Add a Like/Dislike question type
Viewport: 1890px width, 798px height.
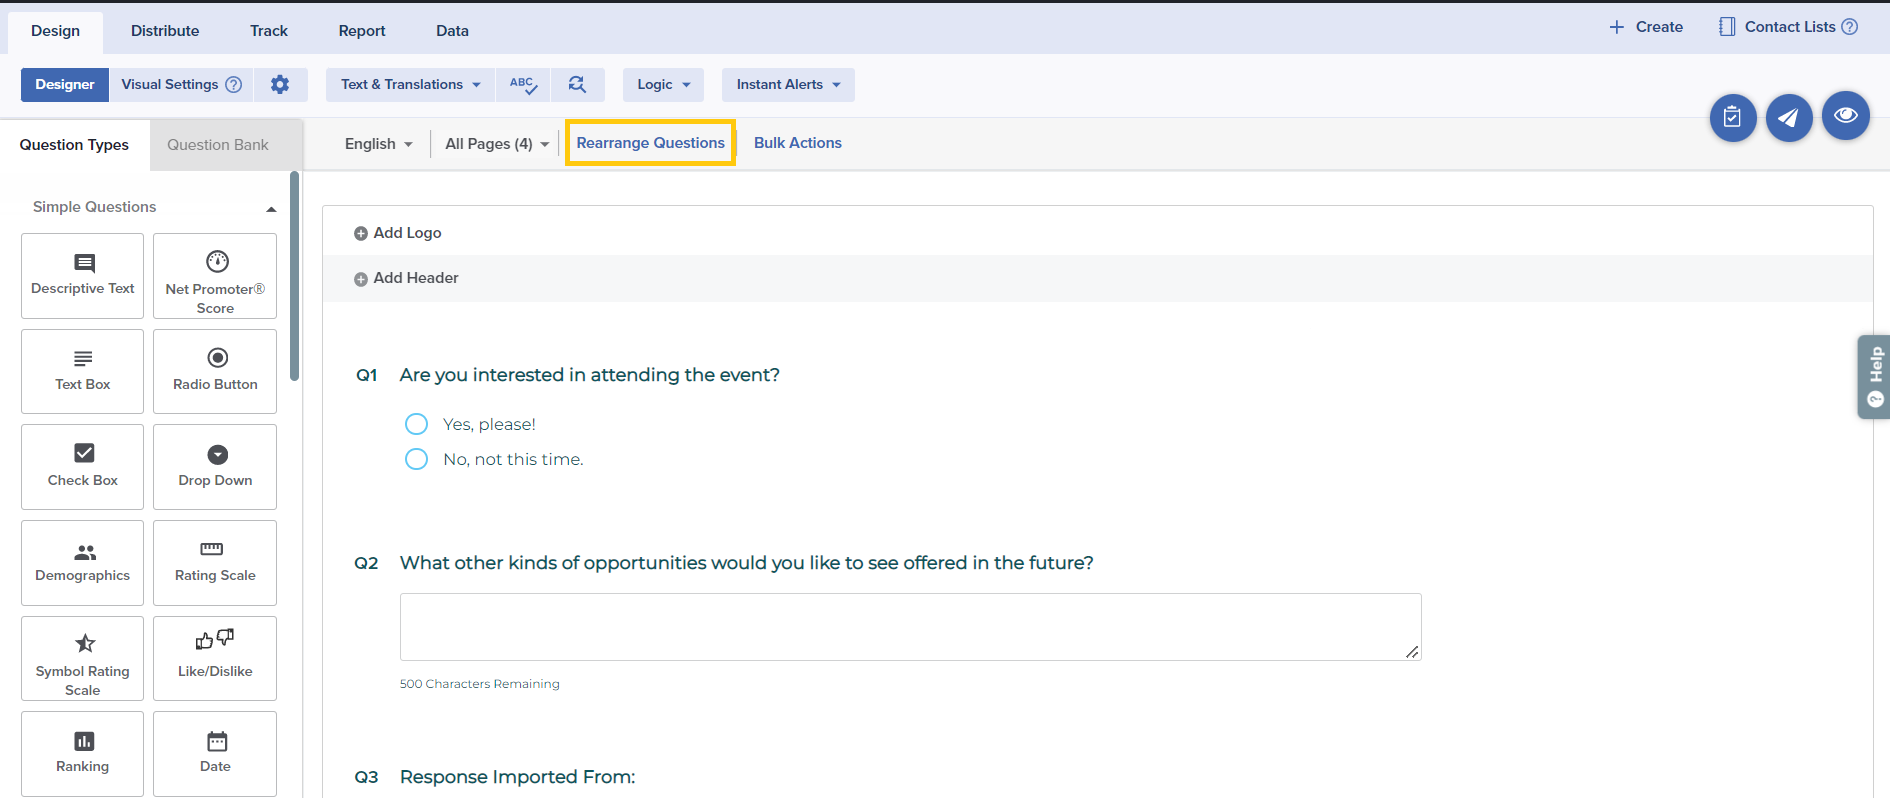(215, 658)
